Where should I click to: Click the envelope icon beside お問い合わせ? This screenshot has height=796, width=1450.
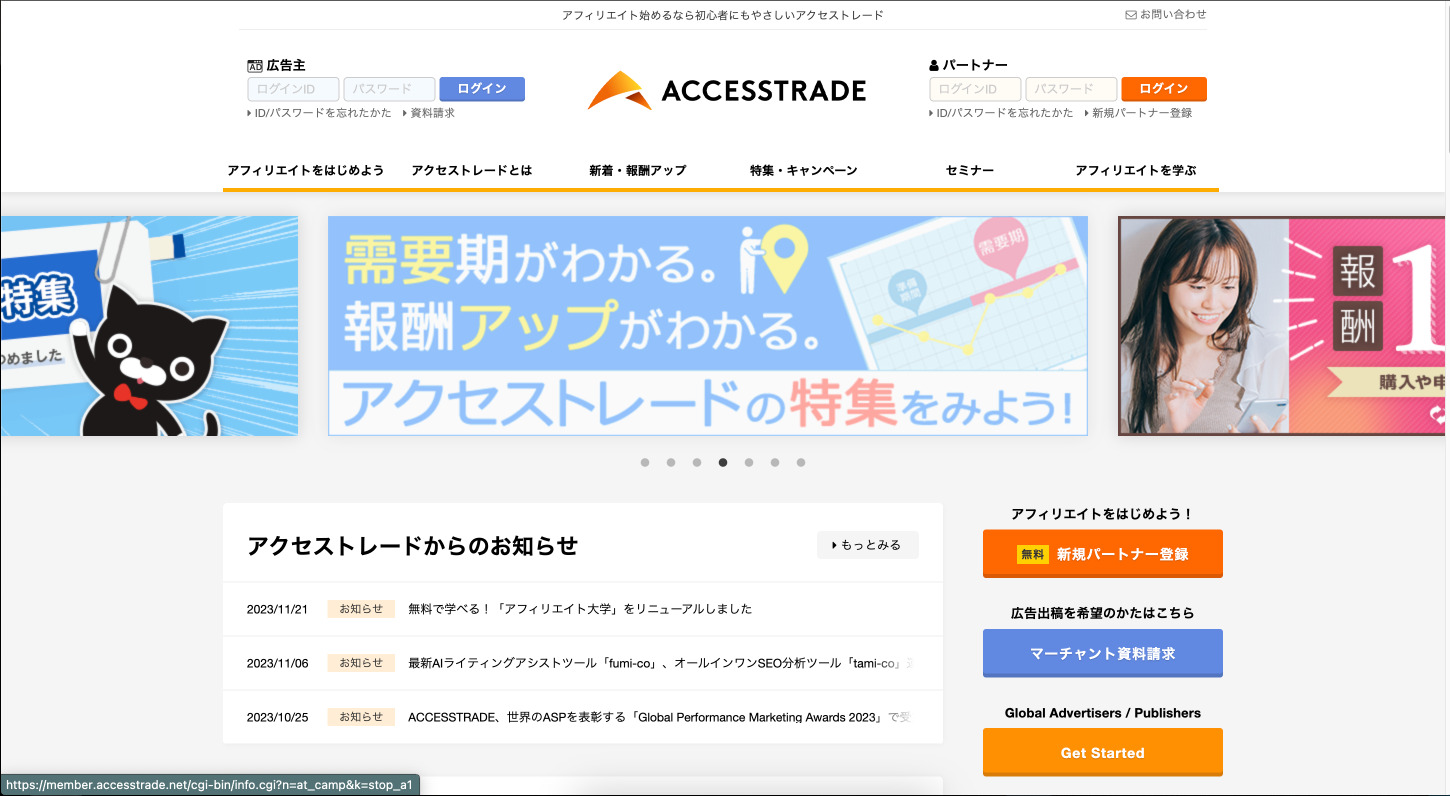(1131, 15)
